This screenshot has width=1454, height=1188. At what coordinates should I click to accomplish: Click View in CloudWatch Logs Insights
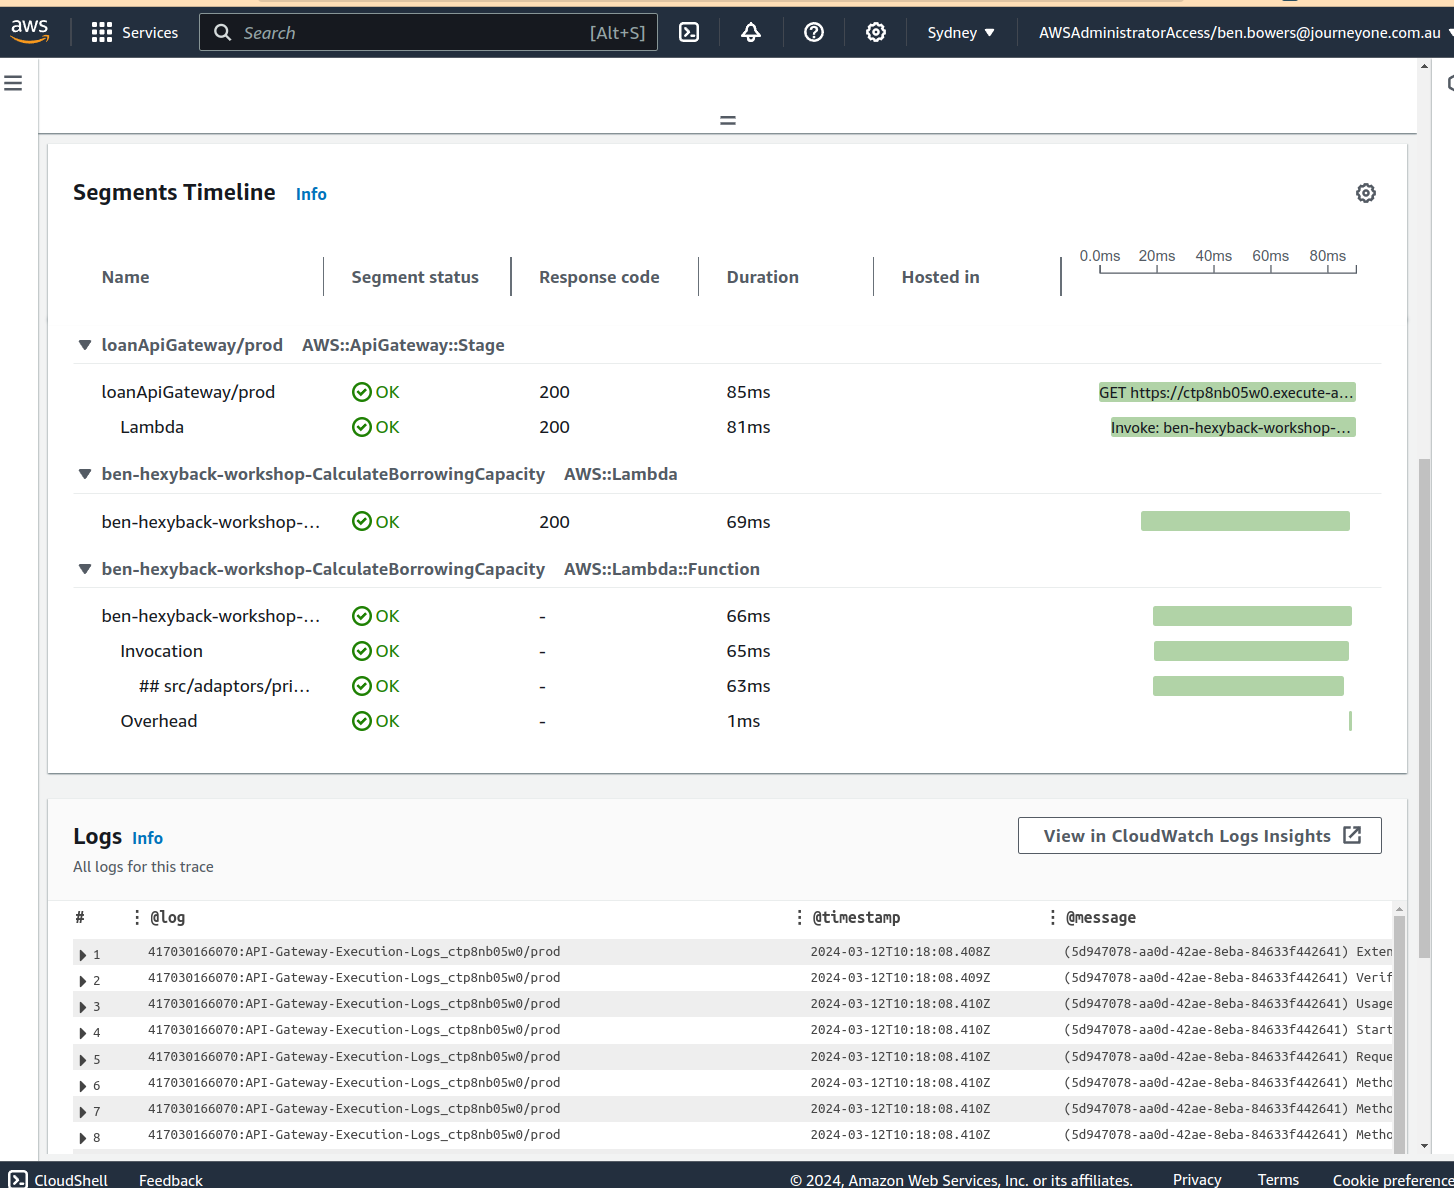coord(1200,836)
